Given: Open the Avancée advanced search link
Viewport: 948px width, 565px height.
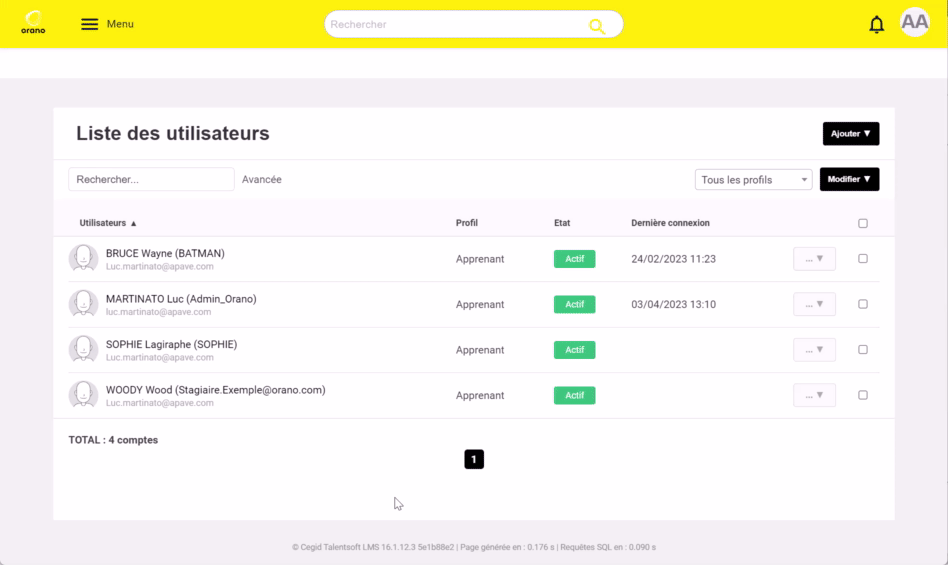Looking at the screenshot, I should point(262,180).
